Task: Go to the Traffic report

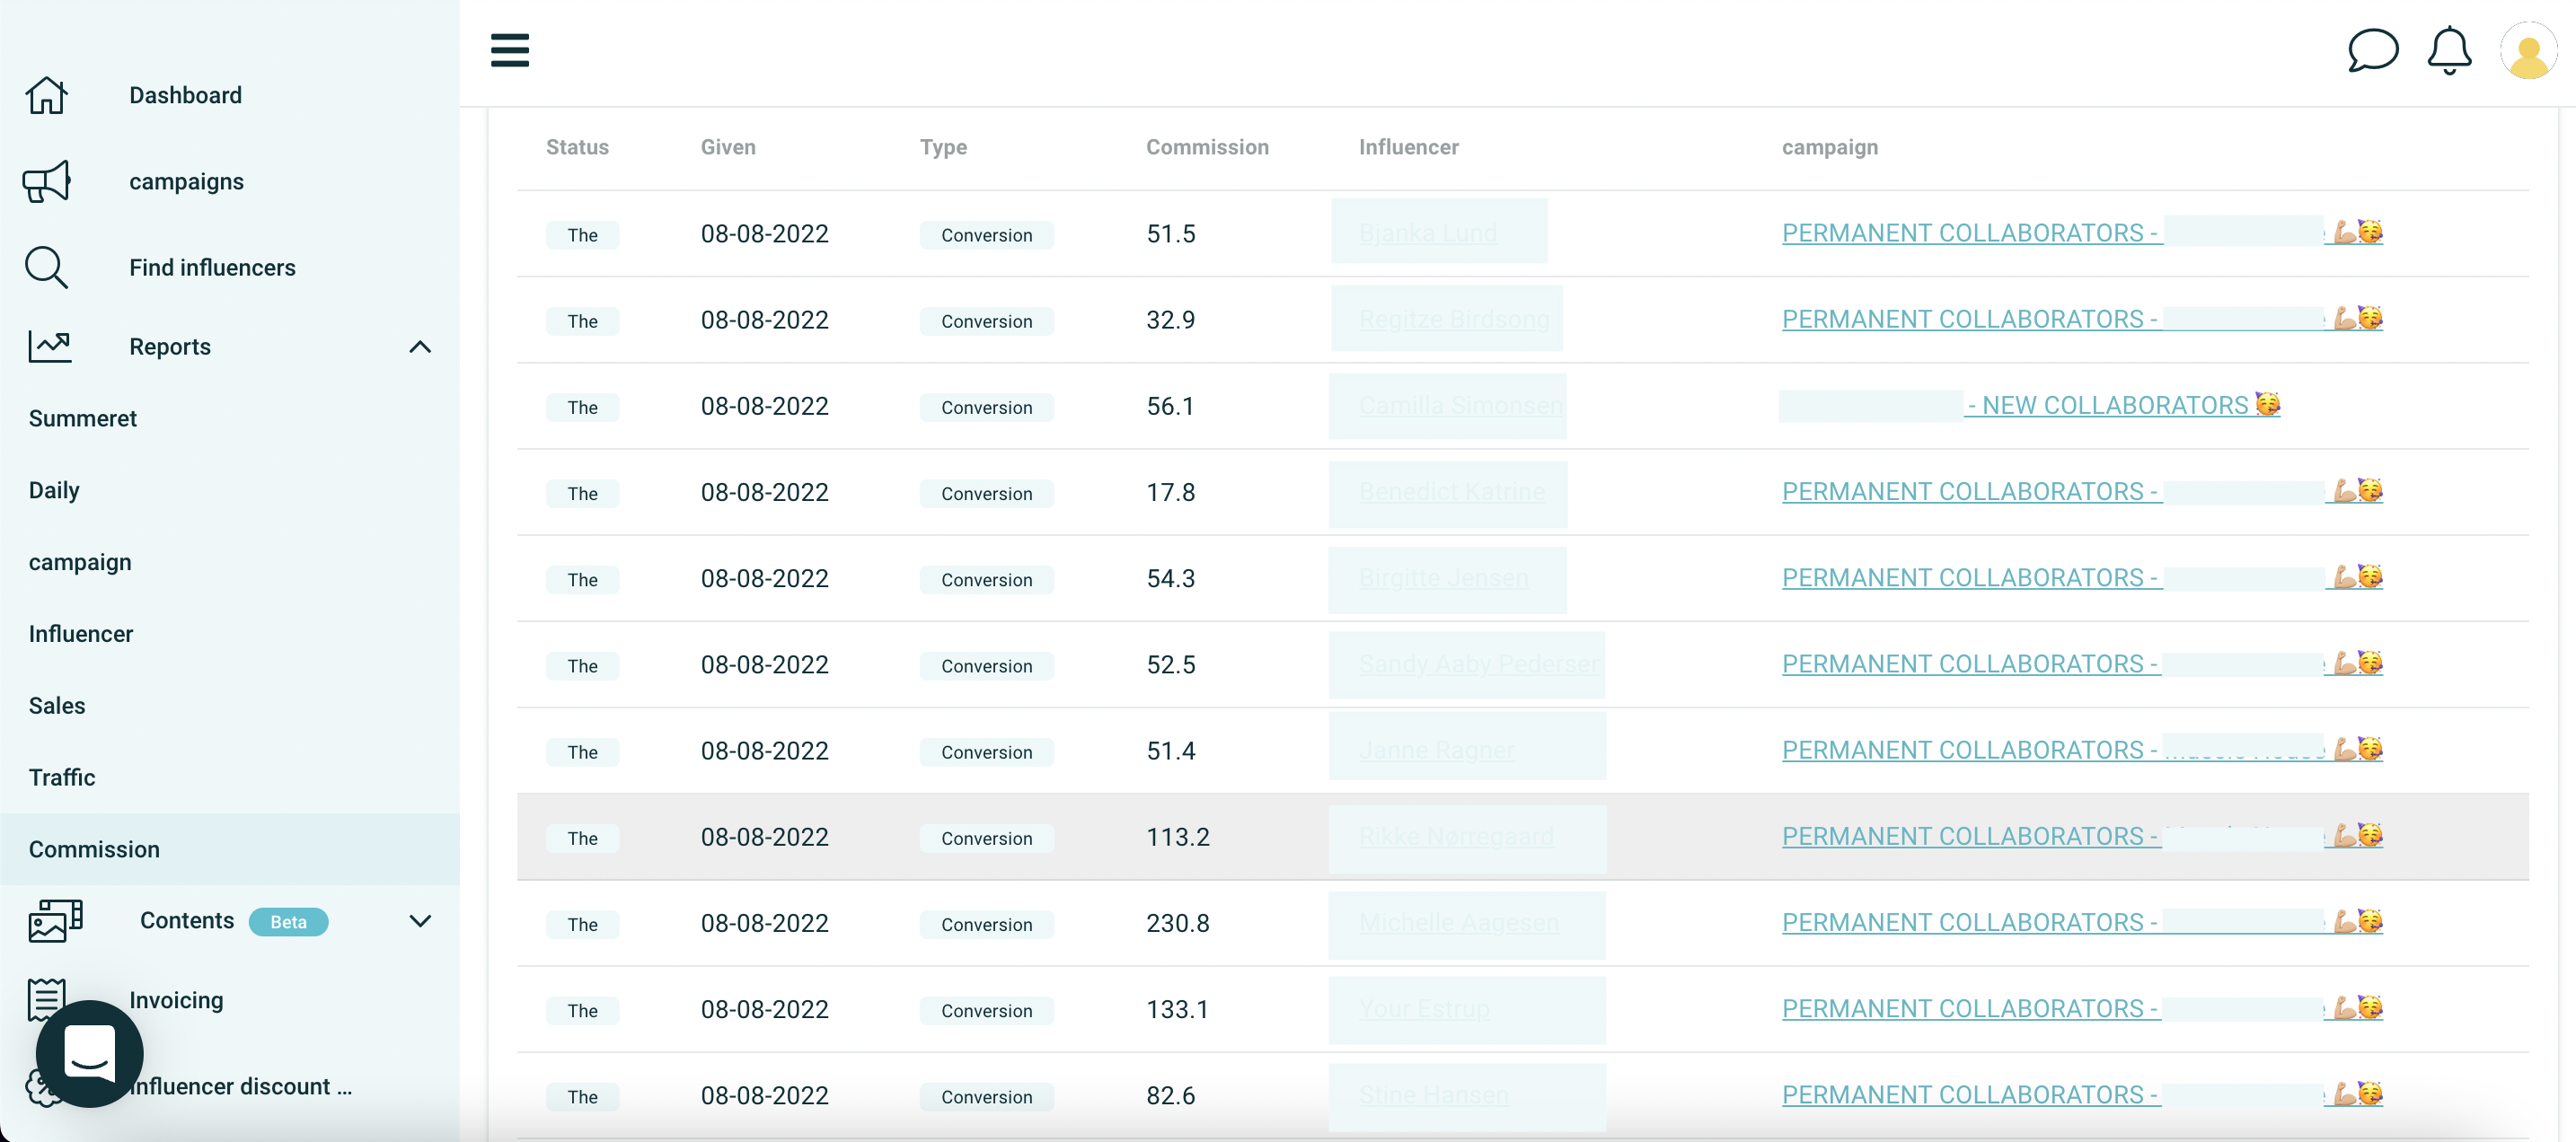Action: (x=62, y=777)
